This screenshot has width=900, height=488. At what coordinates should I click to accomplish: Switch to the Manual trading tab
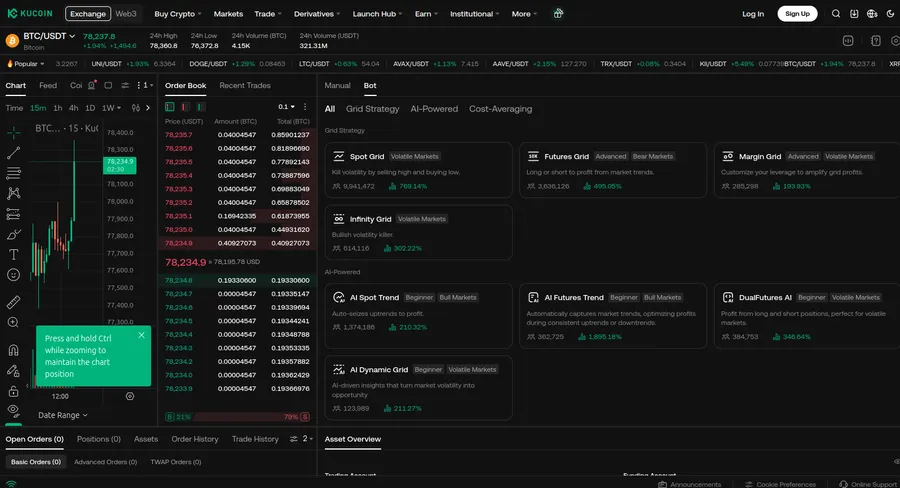pyautogui.click(x=337, y=86)
